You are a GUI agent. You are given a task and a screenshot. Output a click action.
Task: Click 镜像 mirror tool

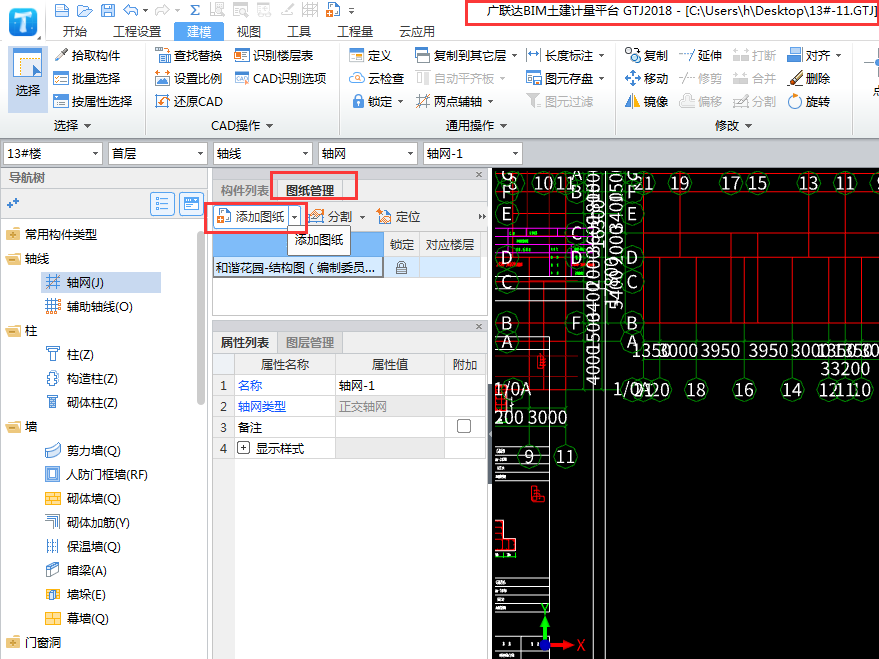tap(646, 101)
